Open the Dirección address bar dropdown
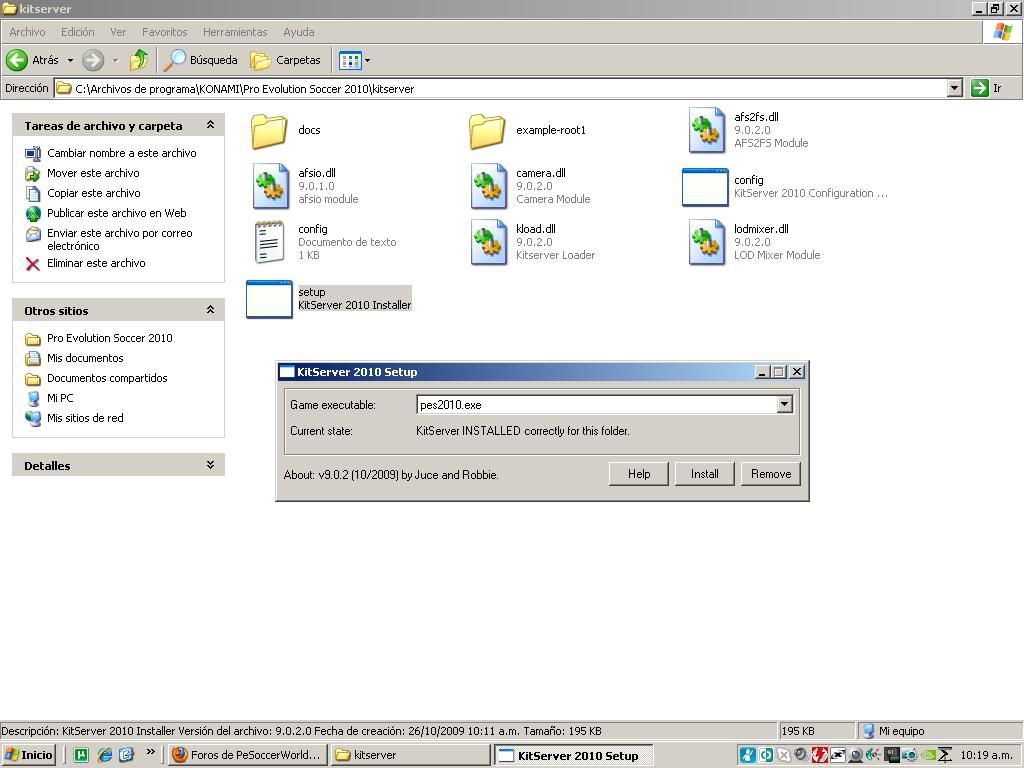 tap(954, 88)
